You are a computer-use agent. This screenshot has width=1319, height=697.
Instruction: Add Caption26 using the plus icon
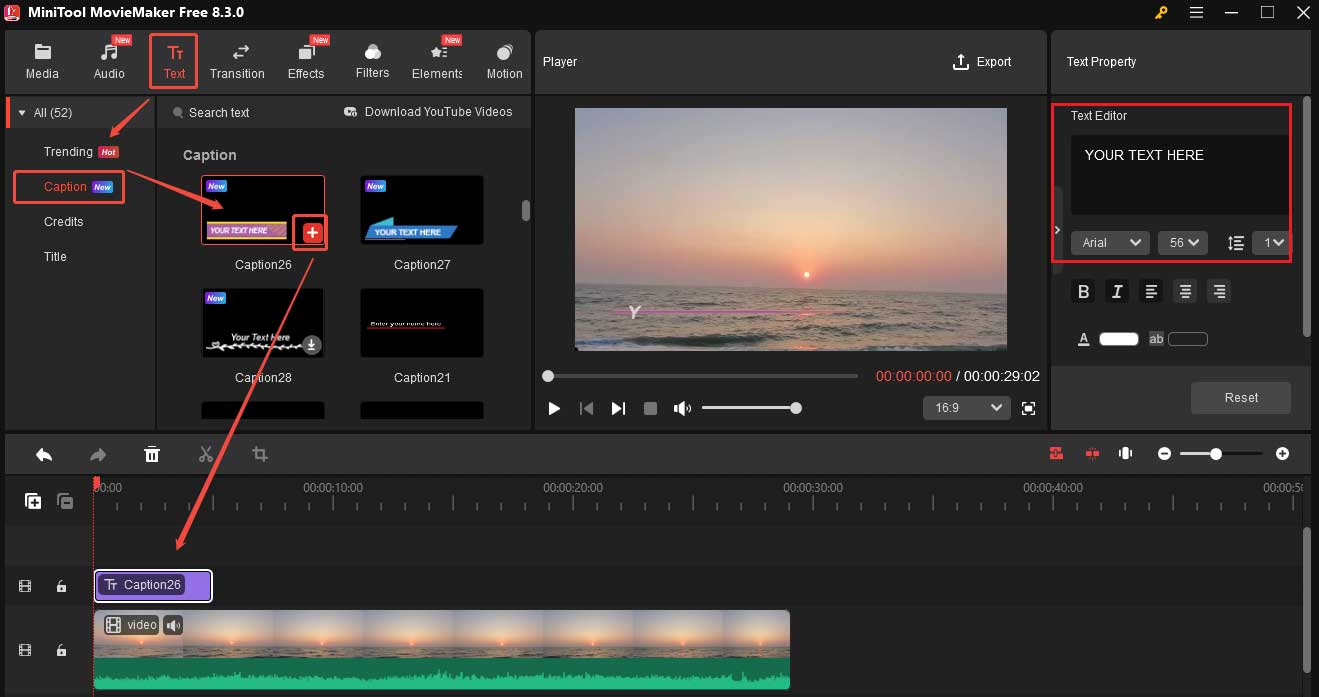[312, 232]
